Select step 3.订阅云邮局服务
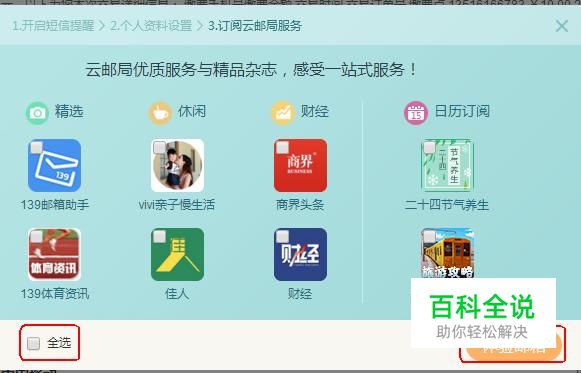581x373 pixels. click(255, 26)
